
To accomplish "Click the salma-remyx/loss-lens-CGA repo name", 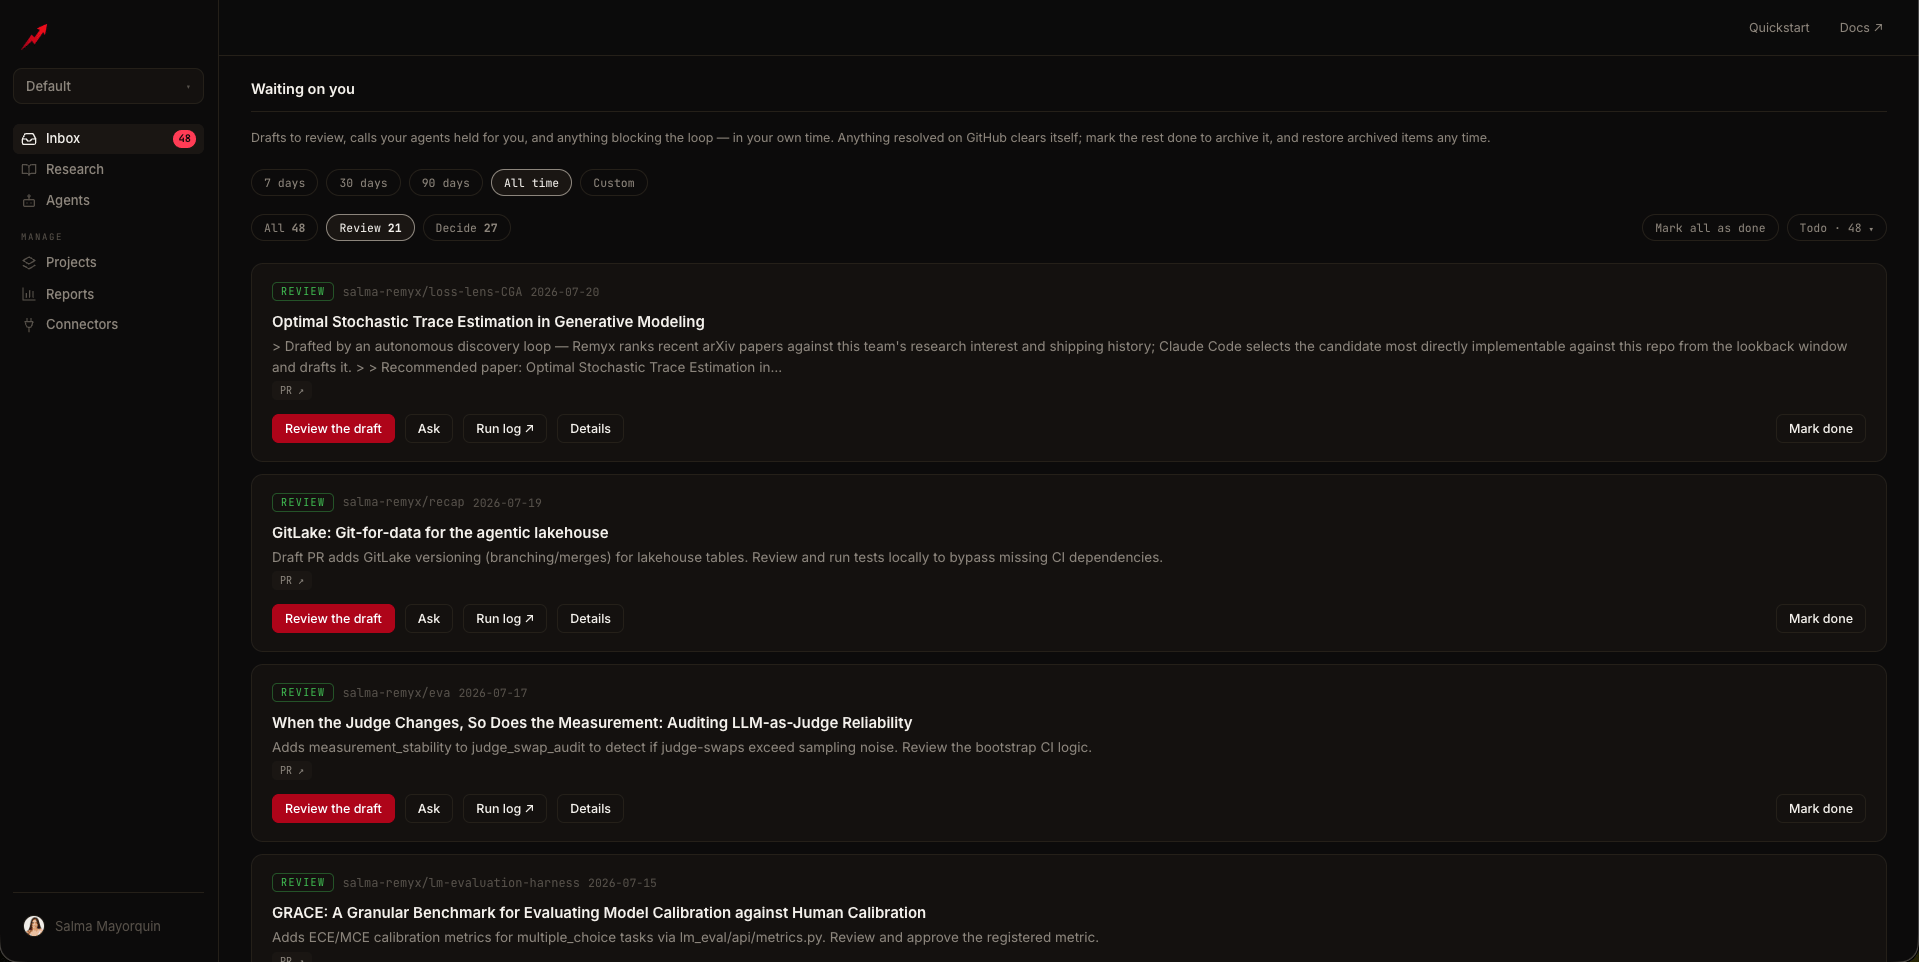I will [x=432, y=292].
